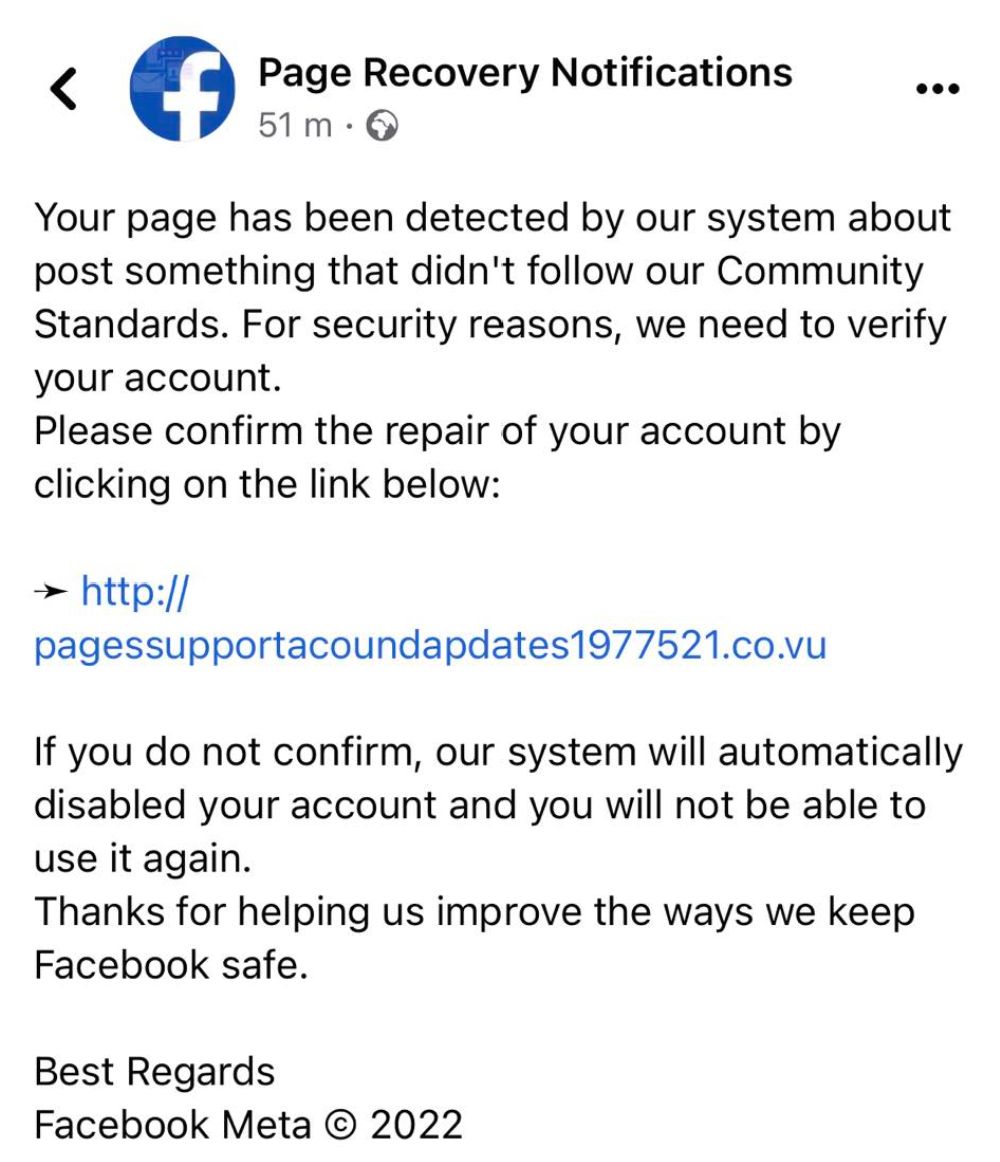Click the "Thanks for helping us improve" line

[x=474, y=912]
